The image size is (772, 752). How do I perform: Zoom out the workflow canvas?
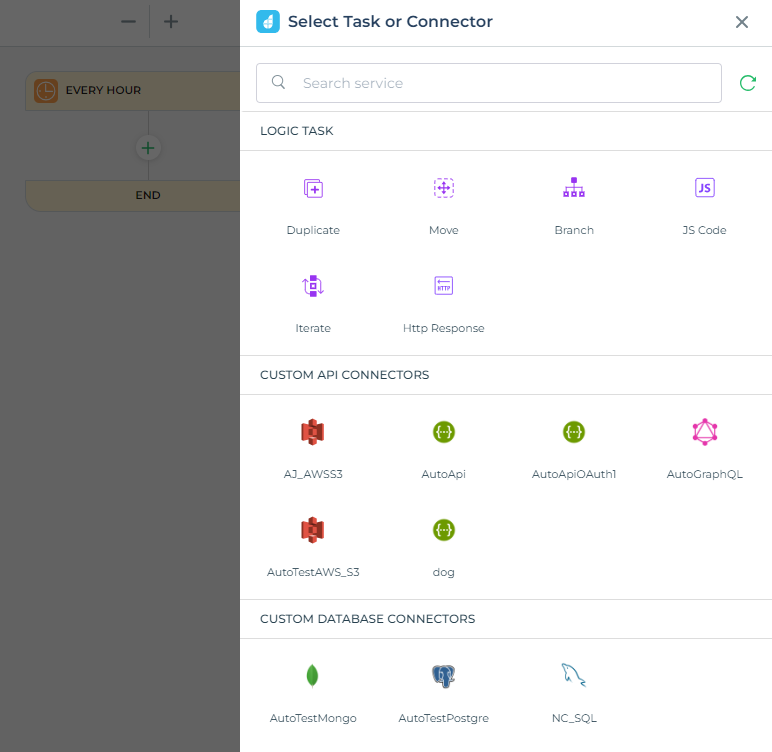pyautogui.click(x=129, y=21)
